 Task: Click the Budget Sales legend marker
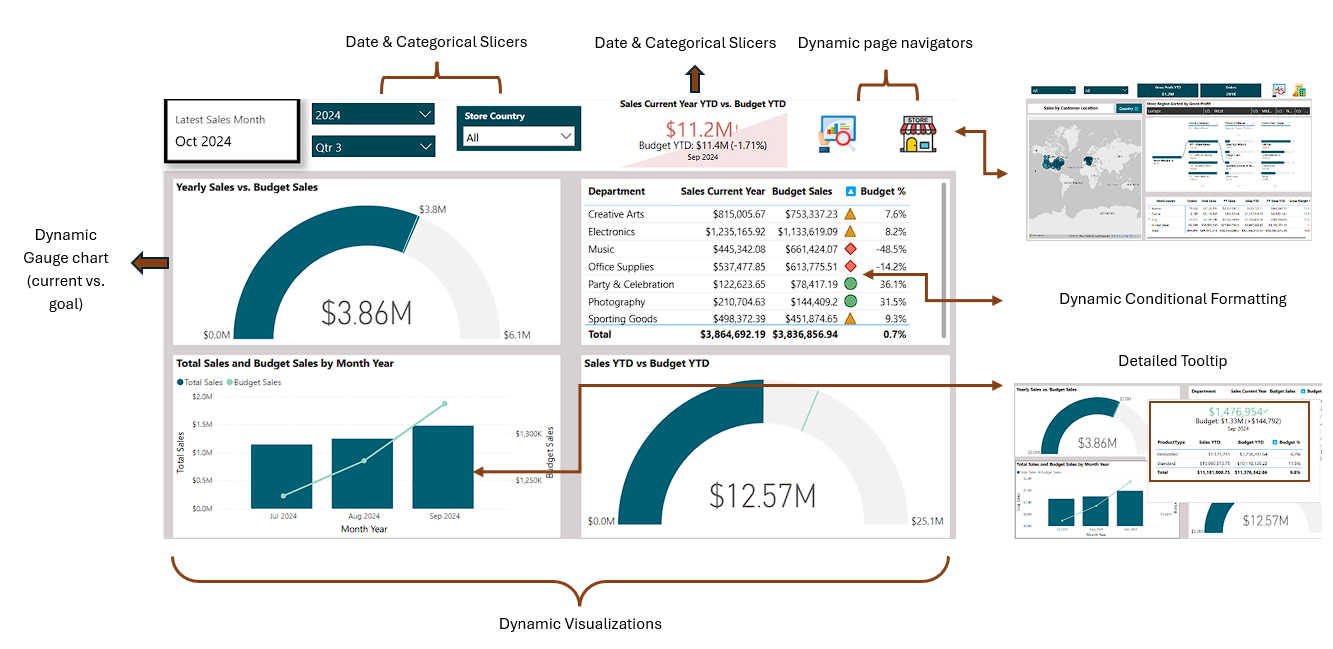pyautogui.click(x=230, y=382)
